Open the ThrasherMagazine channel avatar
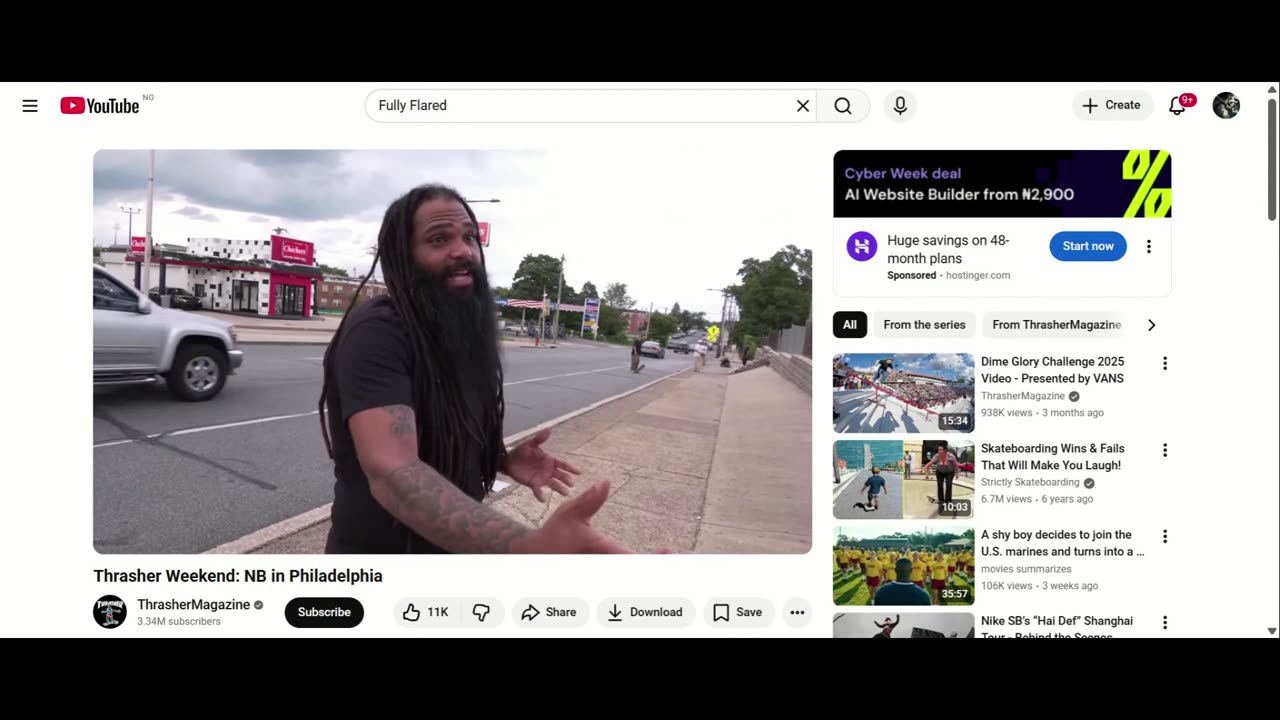 (110, 612)
